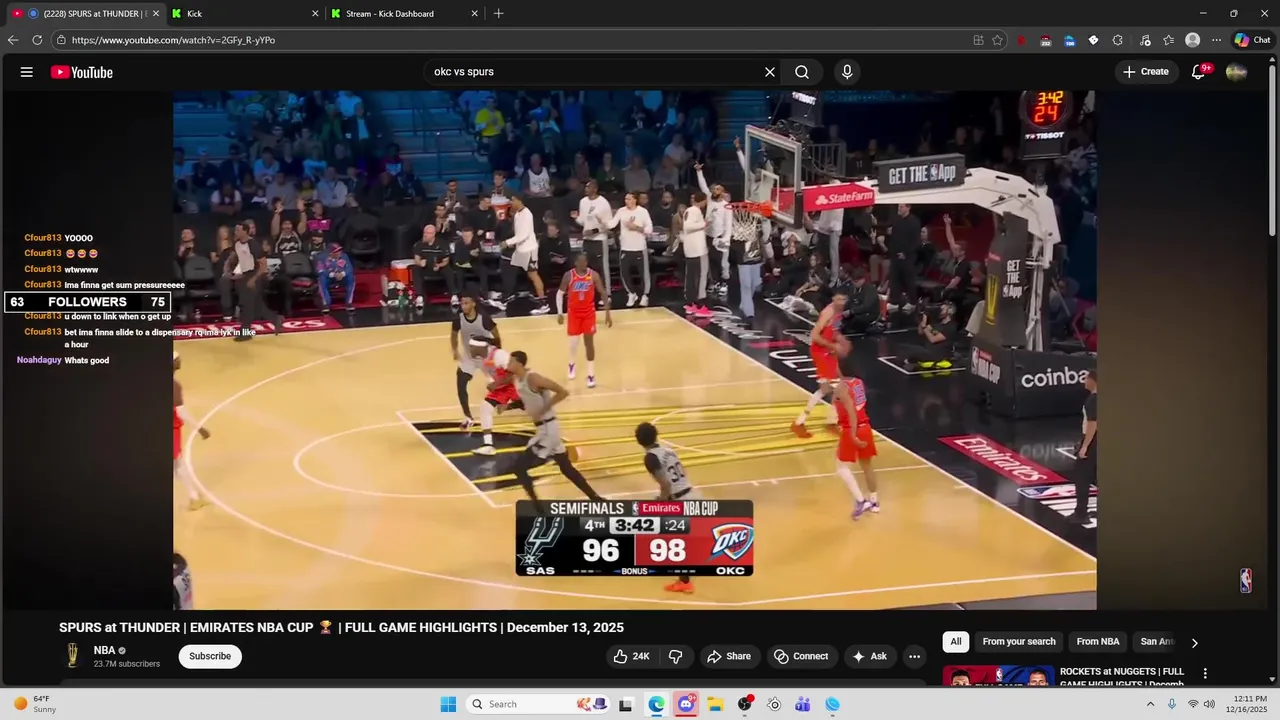Open more actions ellipsis under video
This screenshot has width=1280, height=720.
coord(914,656)
